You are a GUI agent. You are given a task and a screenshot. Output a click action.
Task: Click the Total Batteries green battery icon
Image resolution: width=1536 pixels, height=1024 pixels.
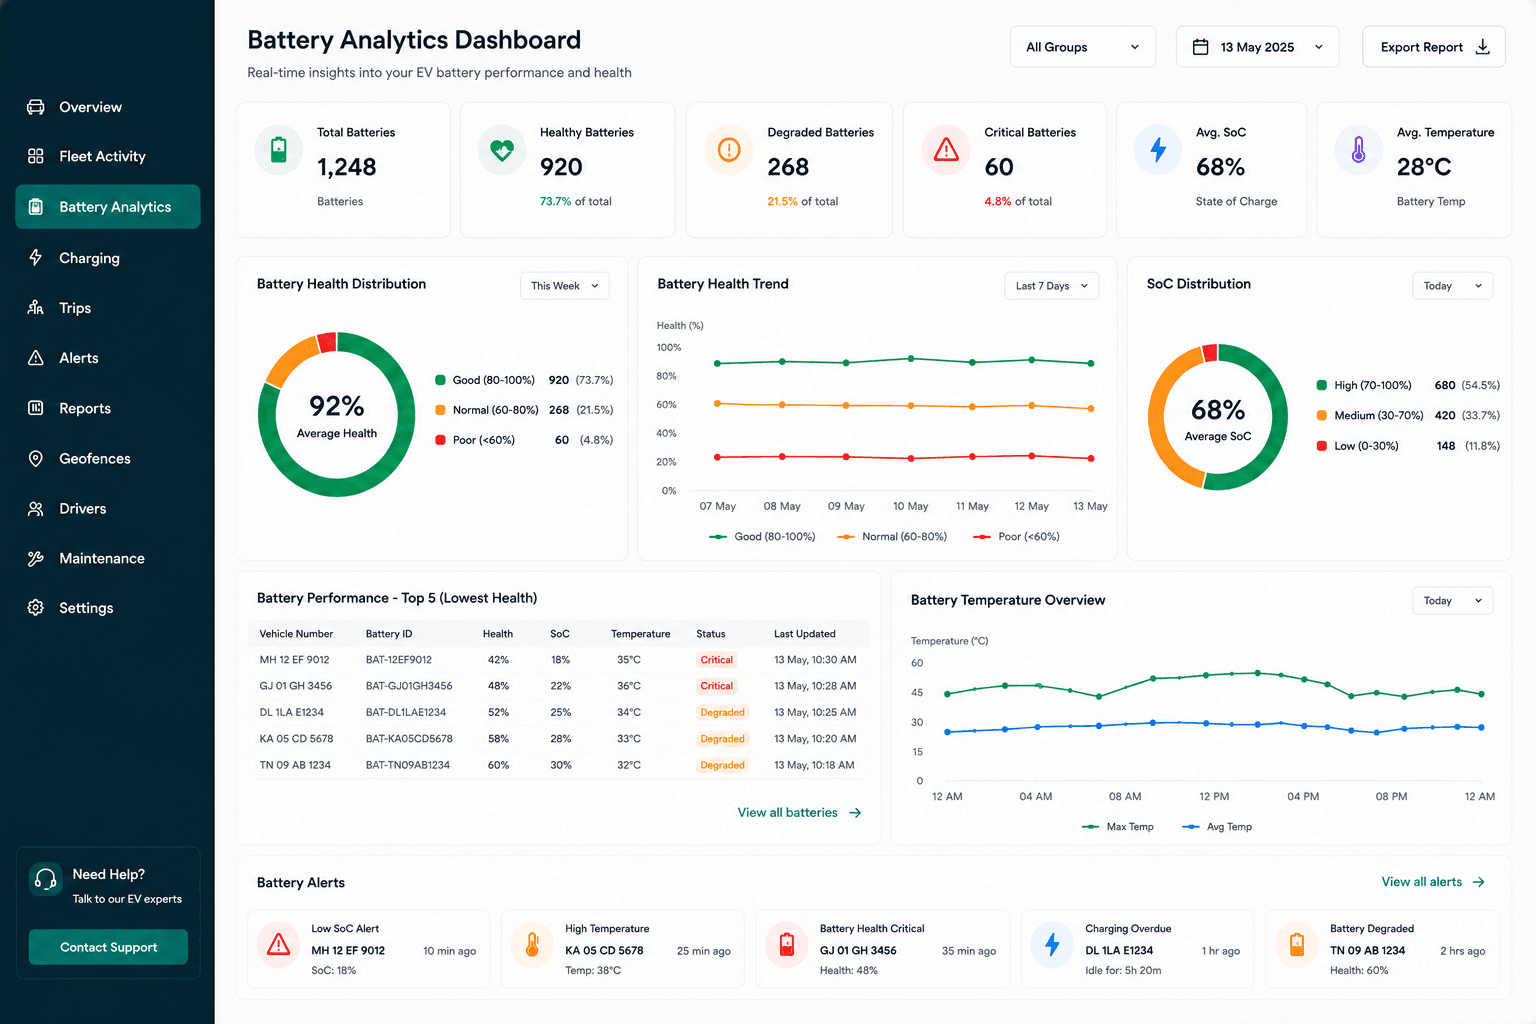(x=279, y=150)
